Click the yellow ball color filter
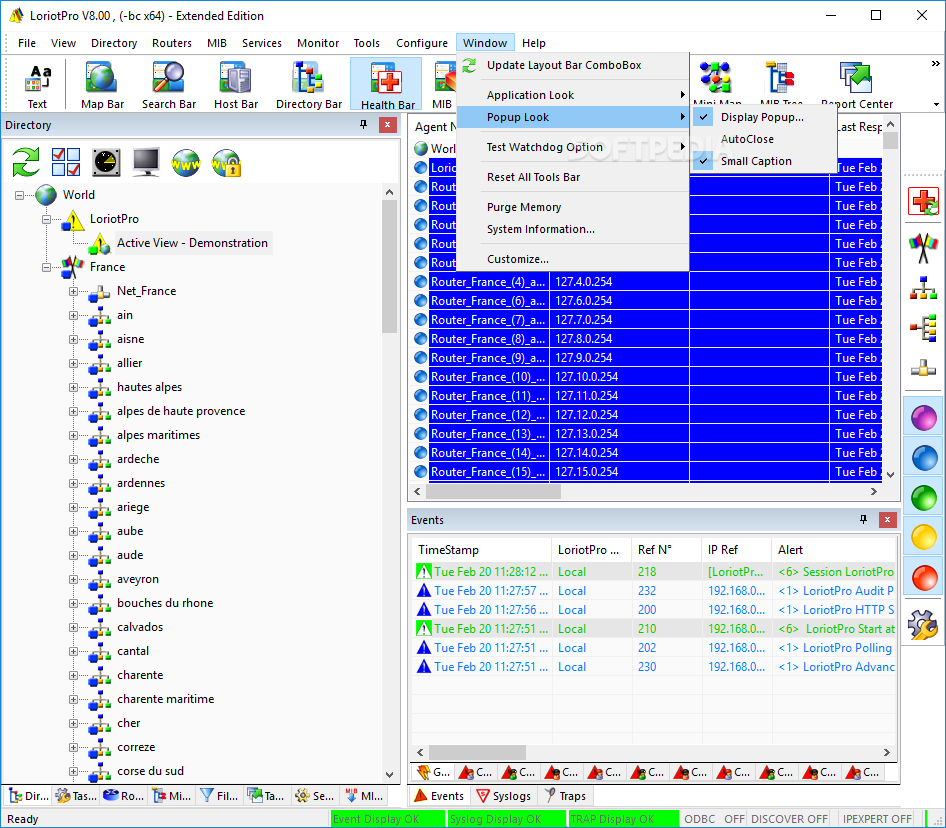 (924, 538)
